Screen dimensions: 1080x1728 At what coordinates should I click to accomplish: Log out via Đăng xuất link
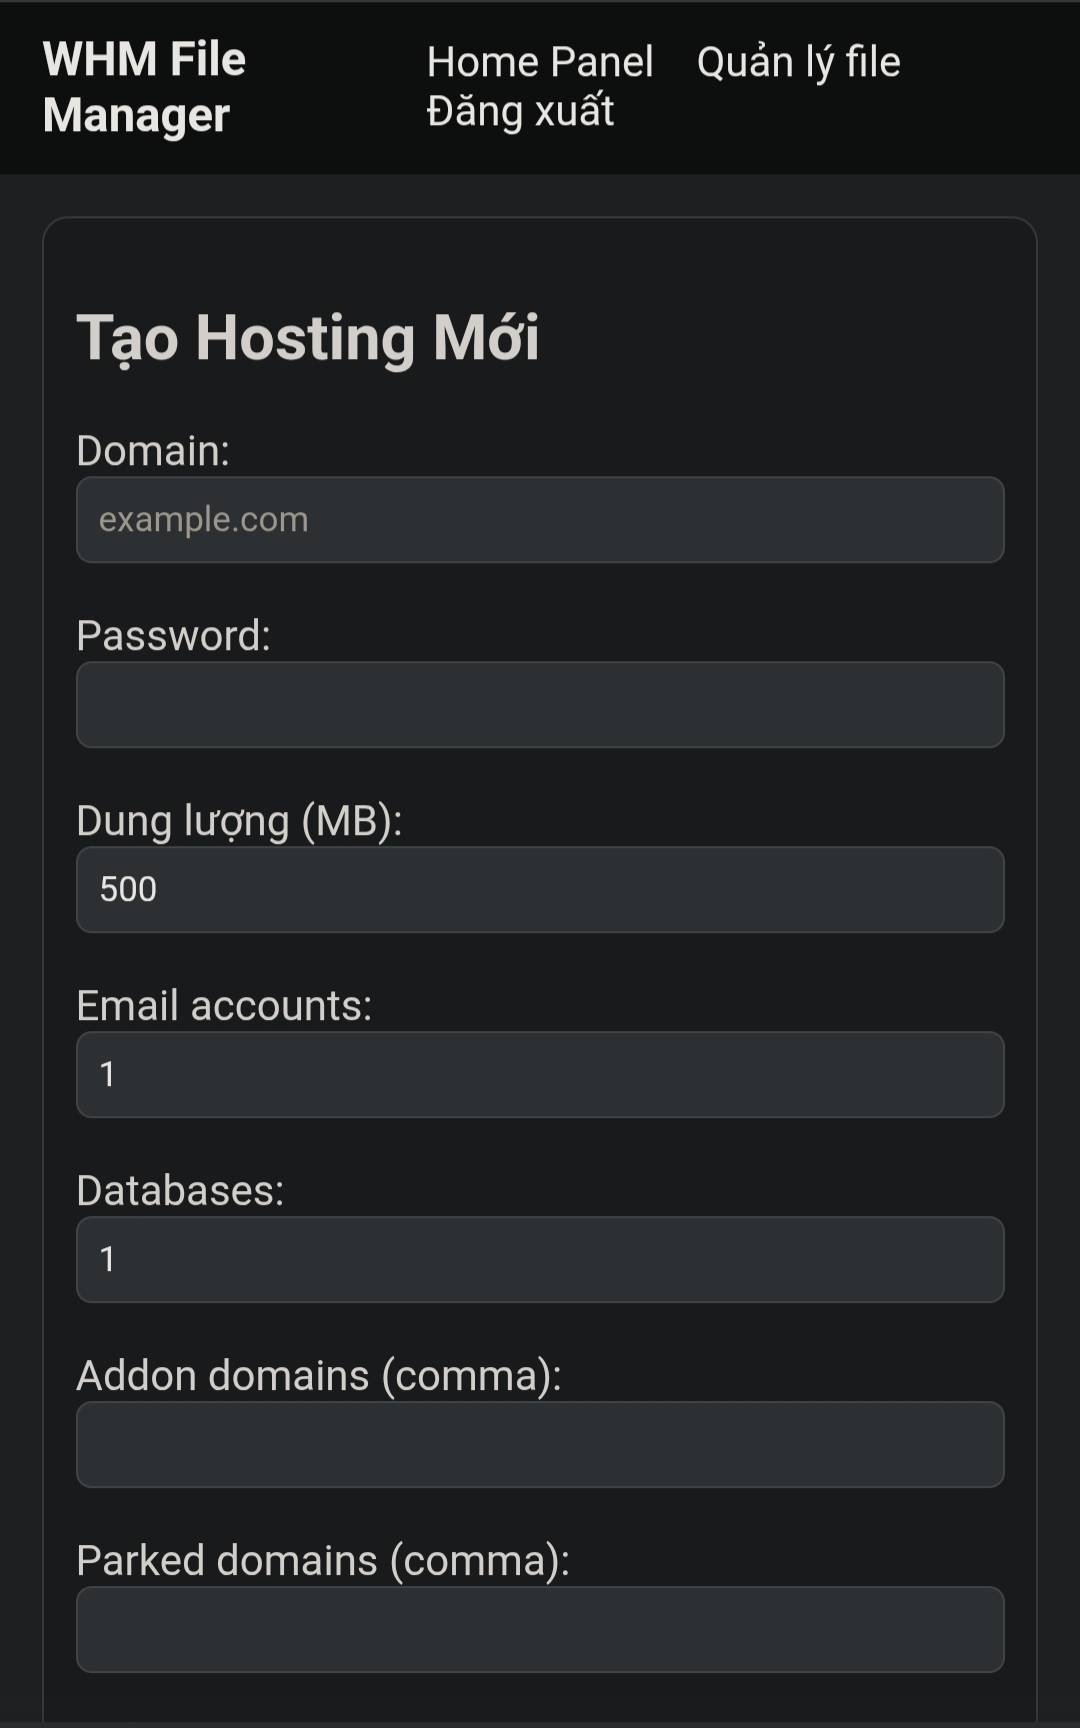pos(520,111)
